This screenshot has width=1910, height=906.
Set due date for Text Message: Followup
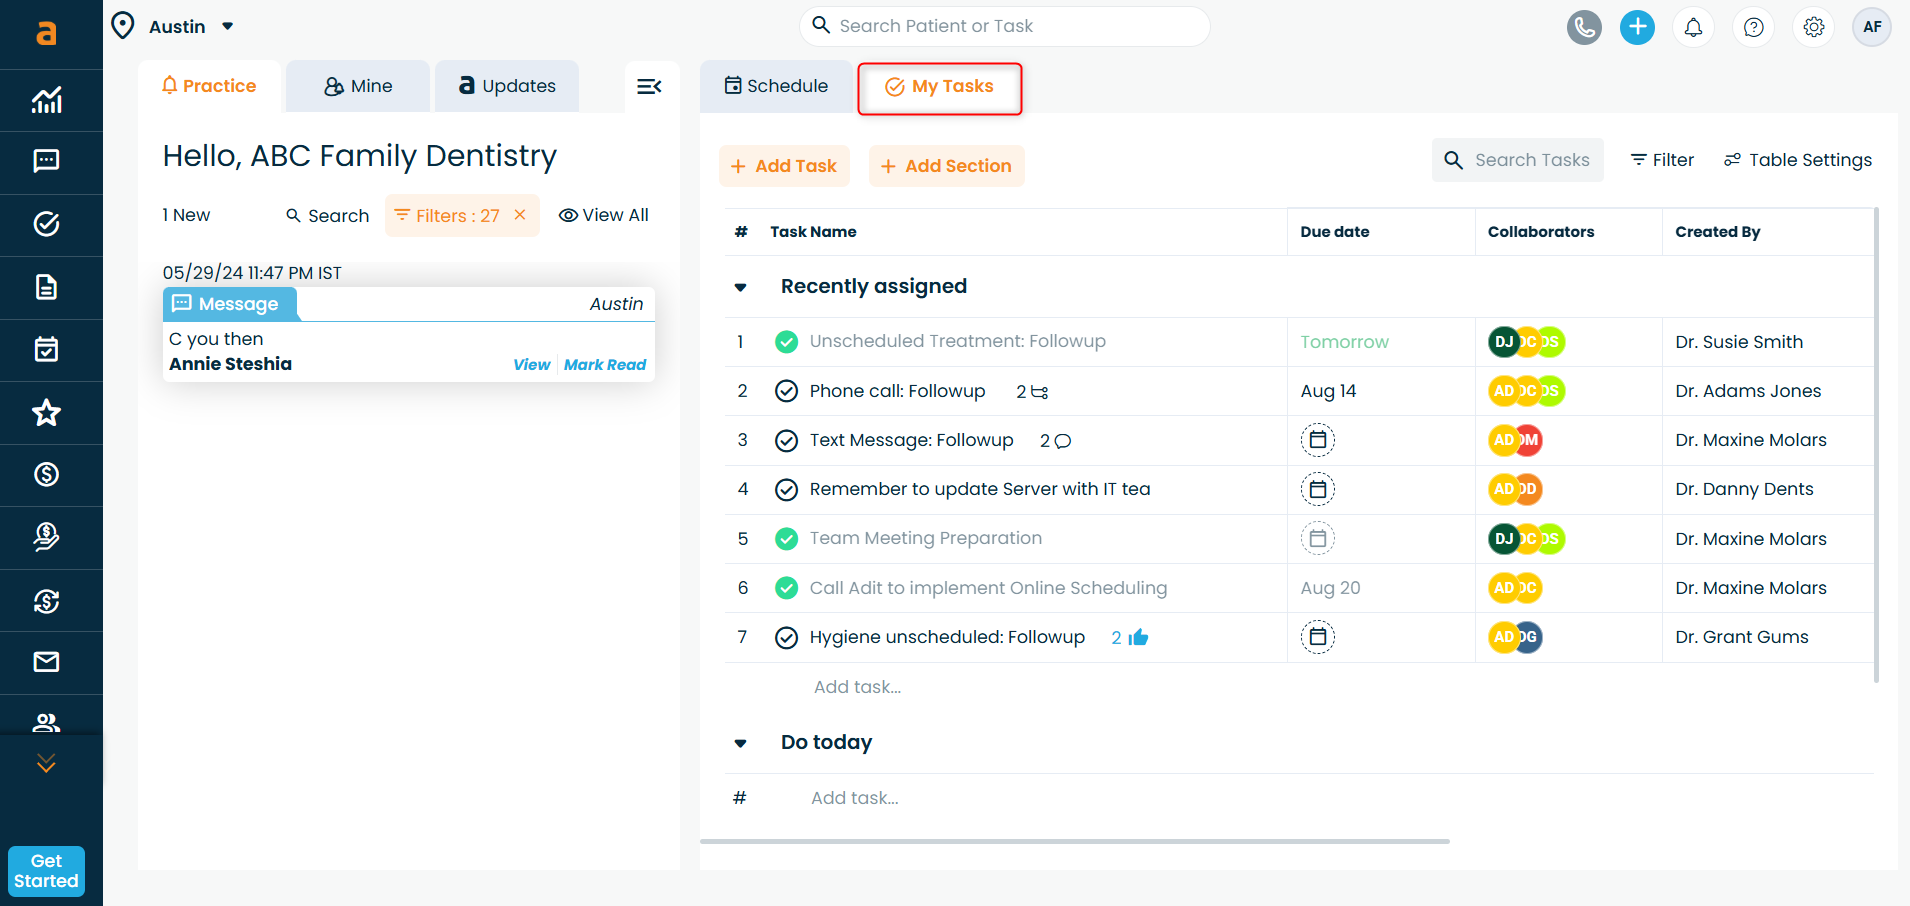click(x=1317, y=440)
